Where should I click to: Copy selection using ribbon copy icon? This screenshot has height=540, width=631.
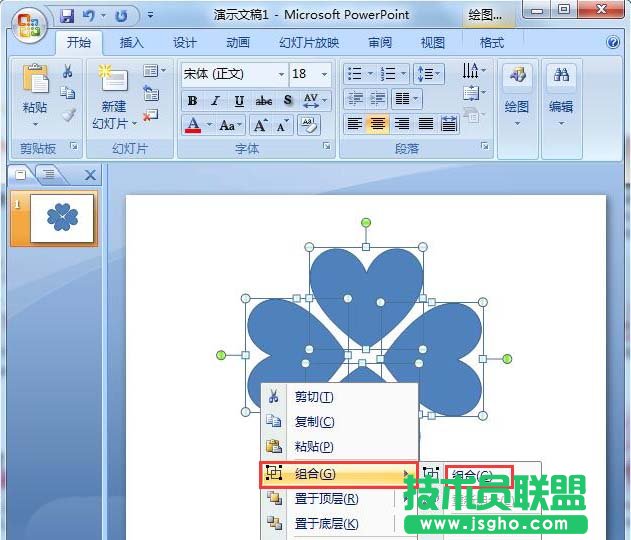68,93
